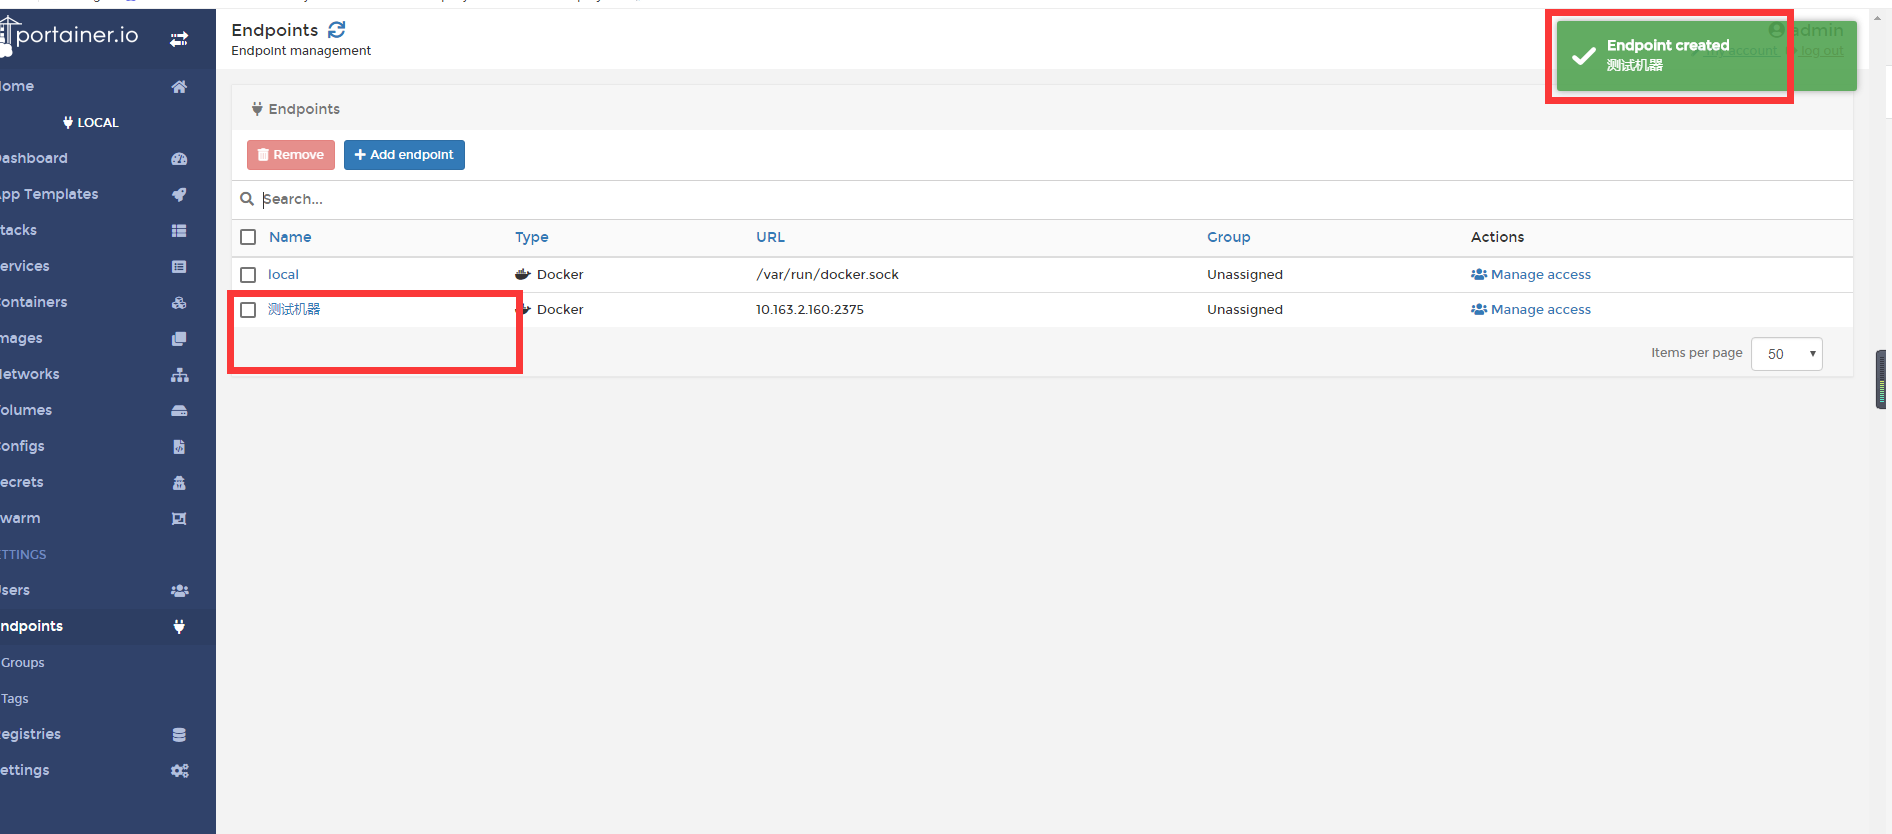1892x834 pixels.
Task: Click the log out link
Action: [x=1822, y=51]
